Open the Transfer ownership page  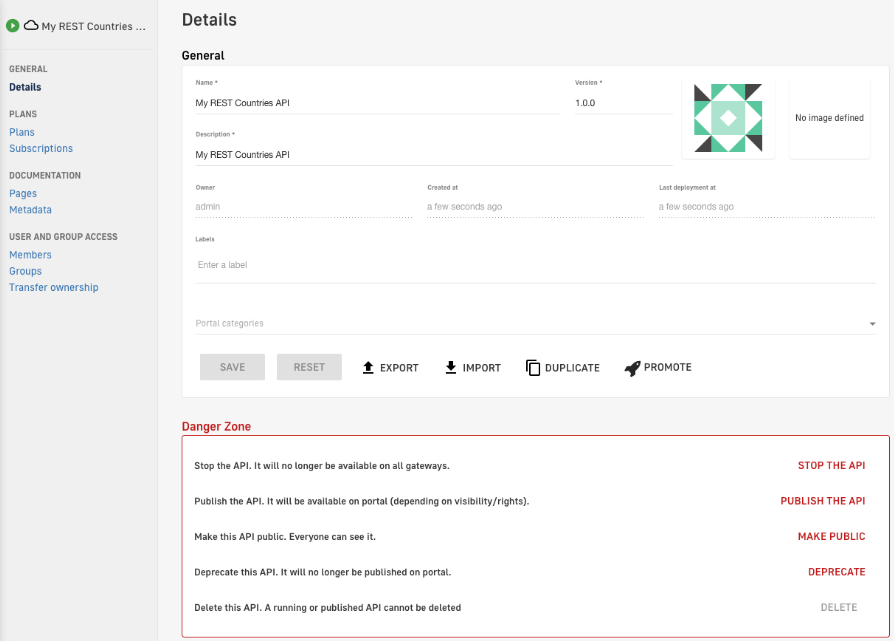[x=53, y=286]
